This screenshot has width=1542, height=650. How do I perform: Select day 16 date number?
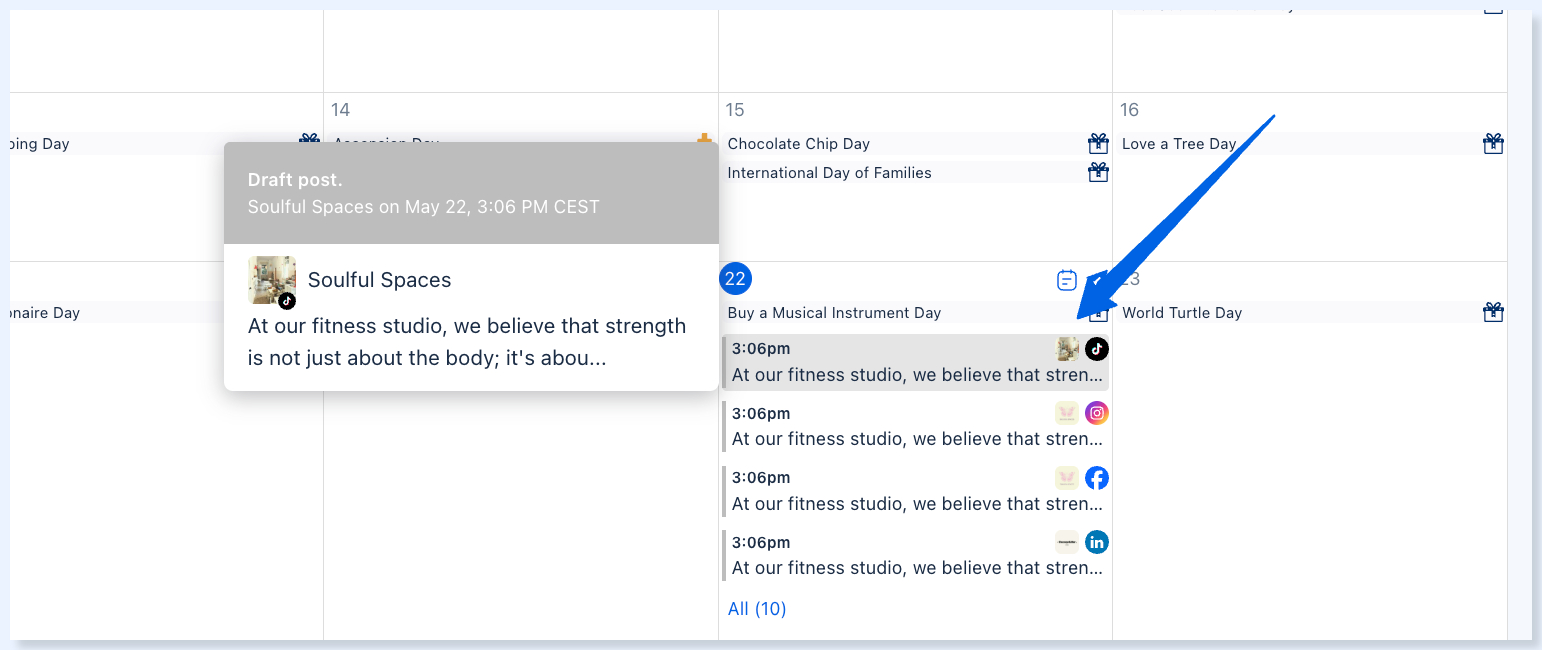click(1129, 110)
